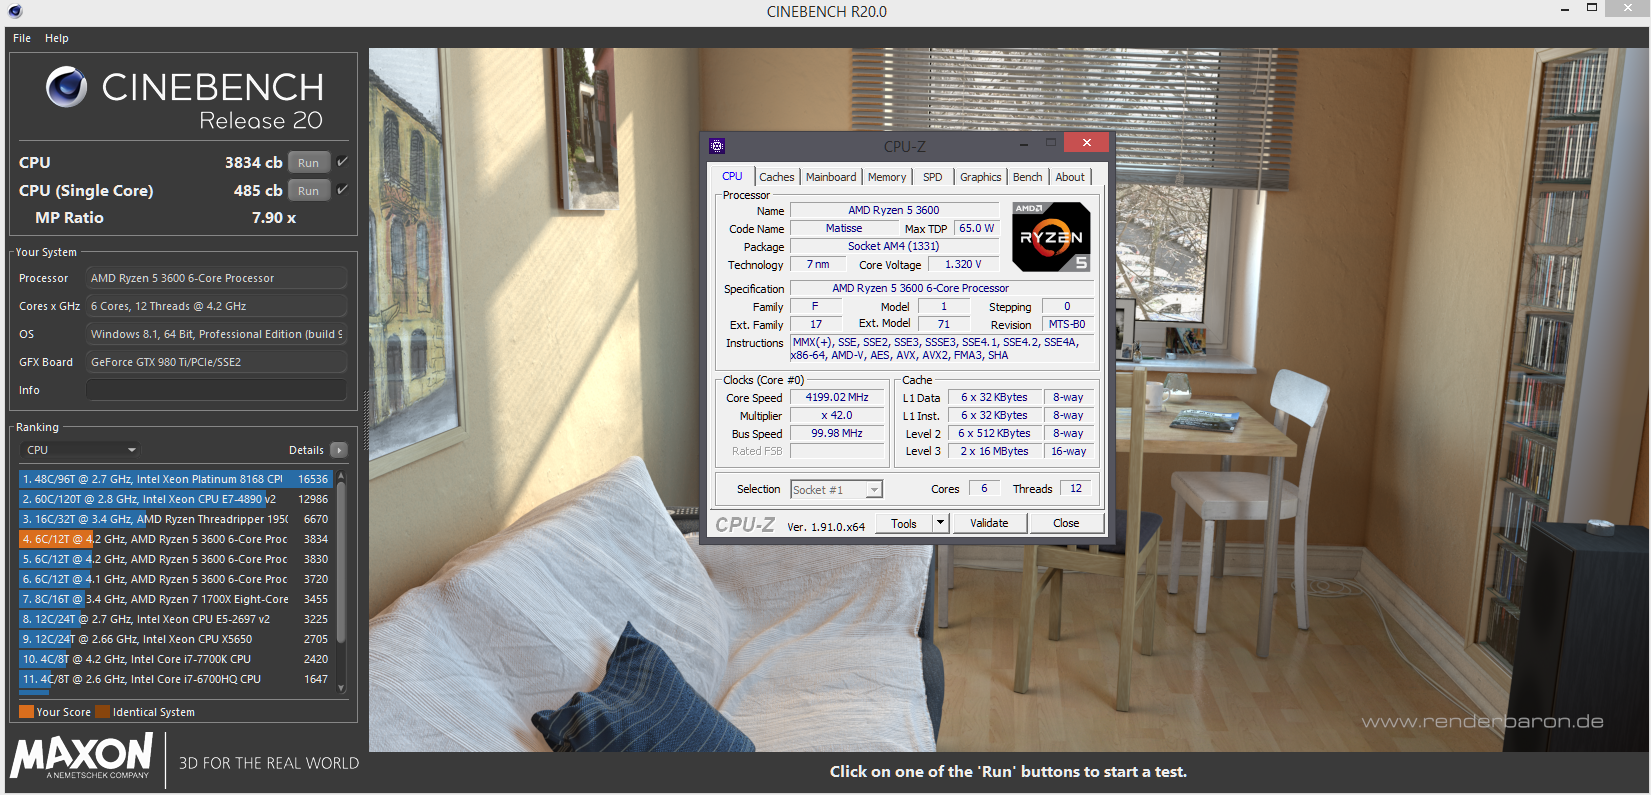Click the Package value Socket AM4 (1331)
Image resolution: width=1651 pixels, height=795 pixels.
(x=894, y=246)
